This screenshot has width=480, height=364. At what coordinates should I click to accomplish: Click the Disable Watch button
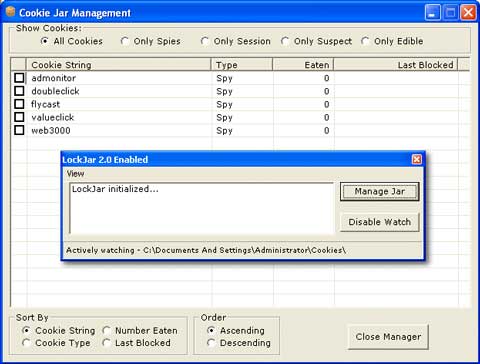(379, 222)
